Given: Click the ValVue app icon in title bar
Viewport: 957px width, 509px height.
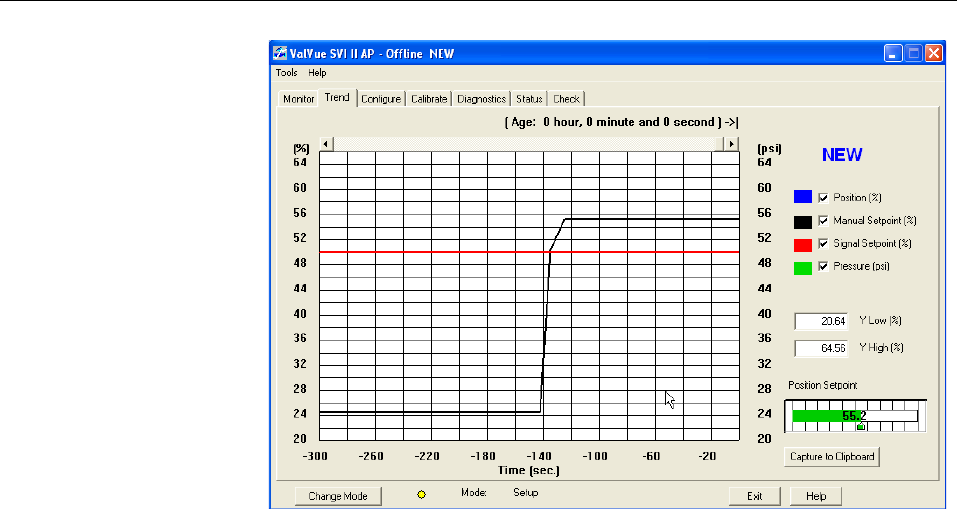Looking at the screenshot, I should click(280, 53).
